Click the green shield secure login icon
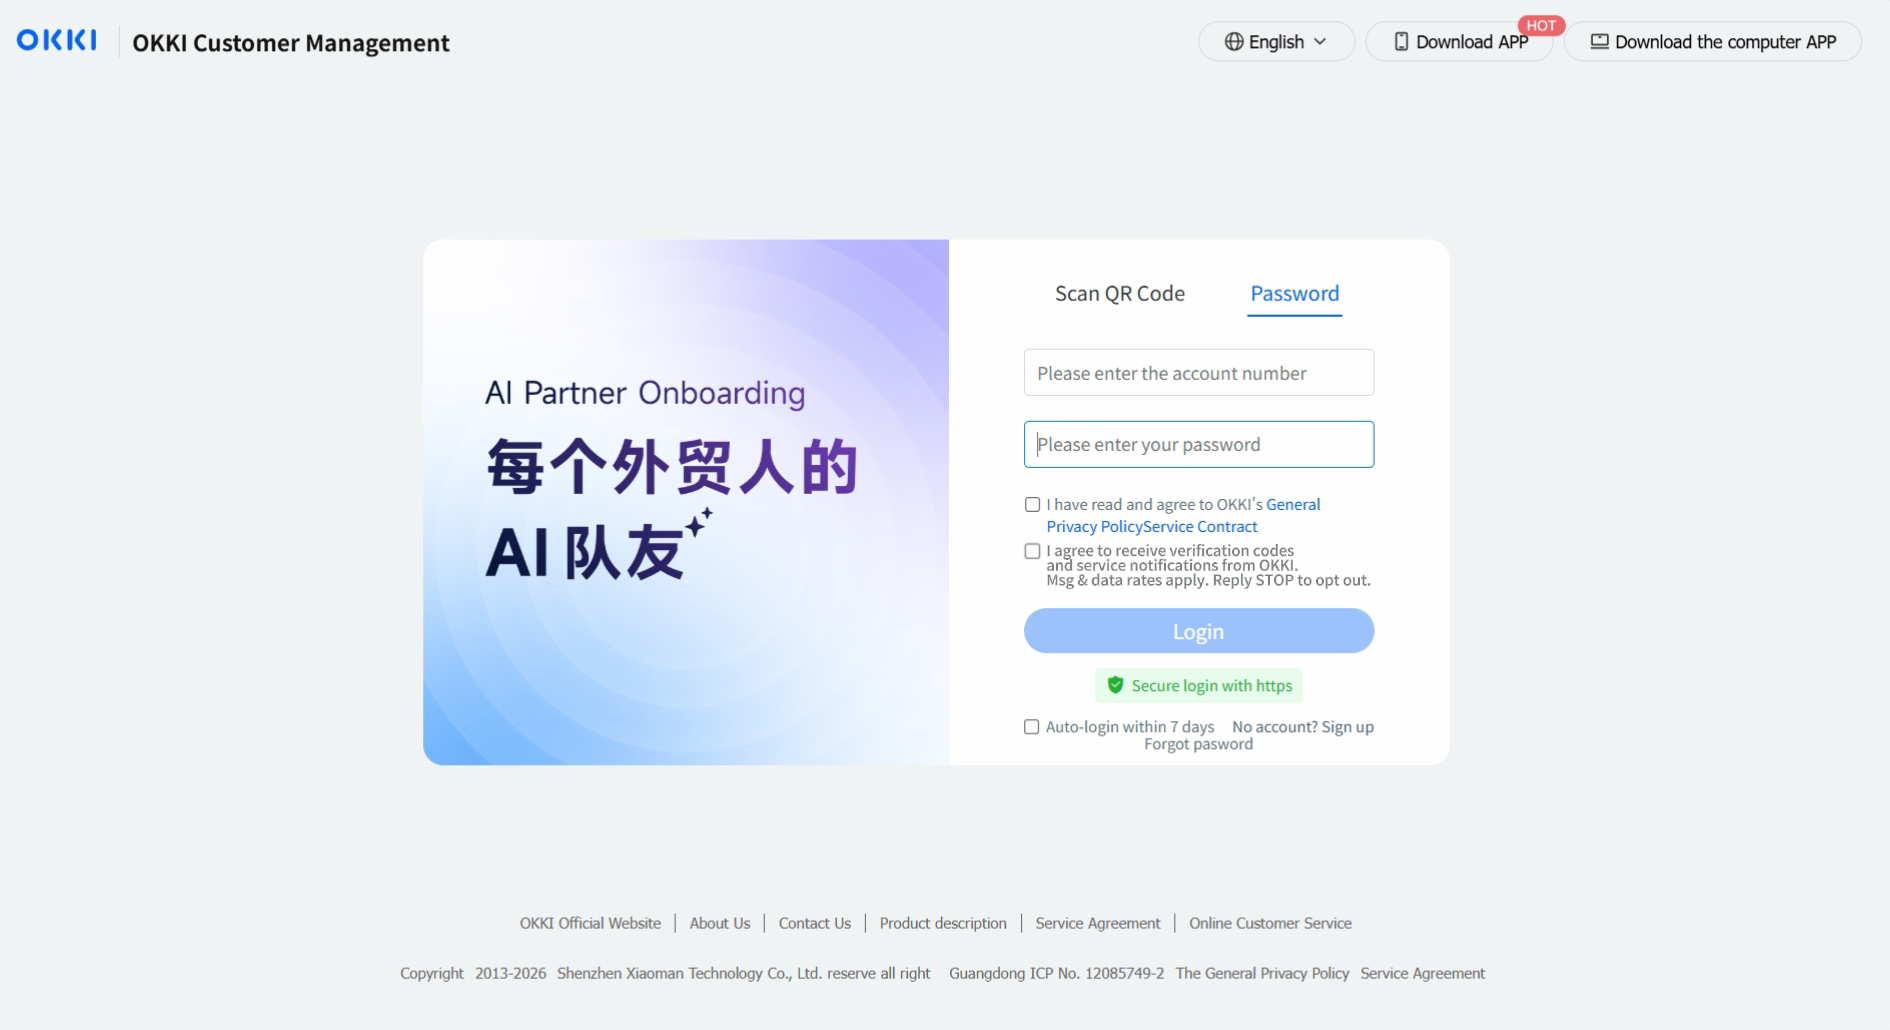 pyautogui.click(x=1115, y=685)
